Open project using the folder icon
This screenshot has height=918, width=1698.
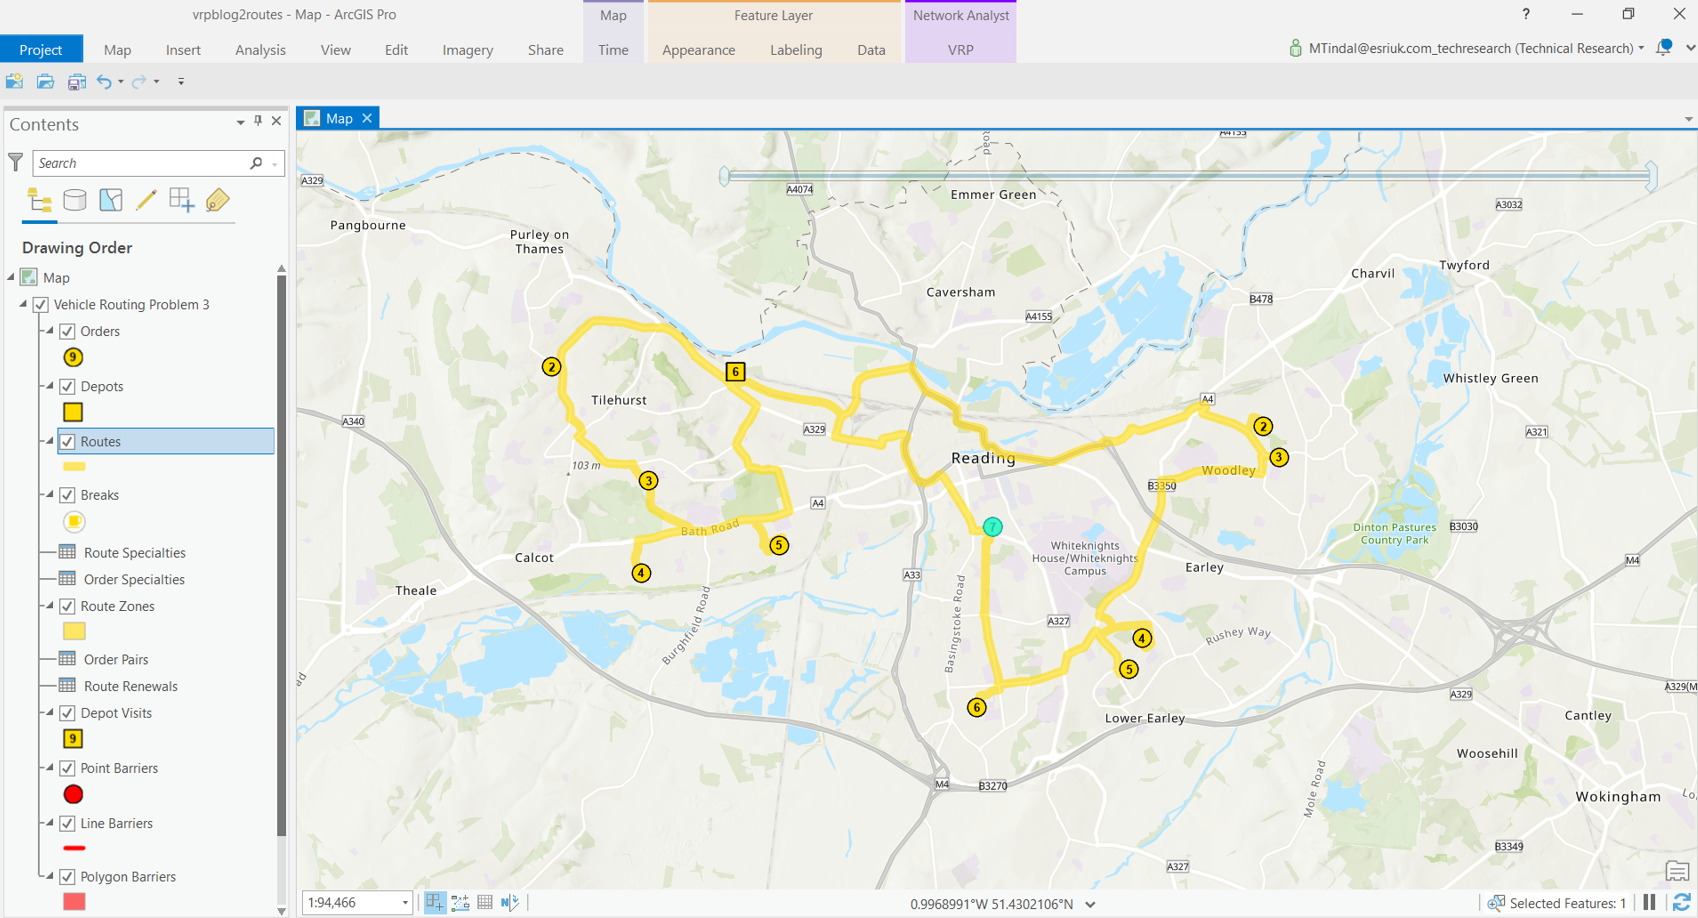coord(45,82)
